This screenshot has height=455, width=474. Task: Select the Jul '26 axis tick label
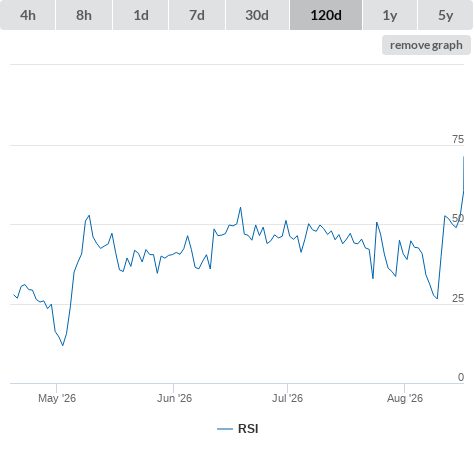(287, 398)
